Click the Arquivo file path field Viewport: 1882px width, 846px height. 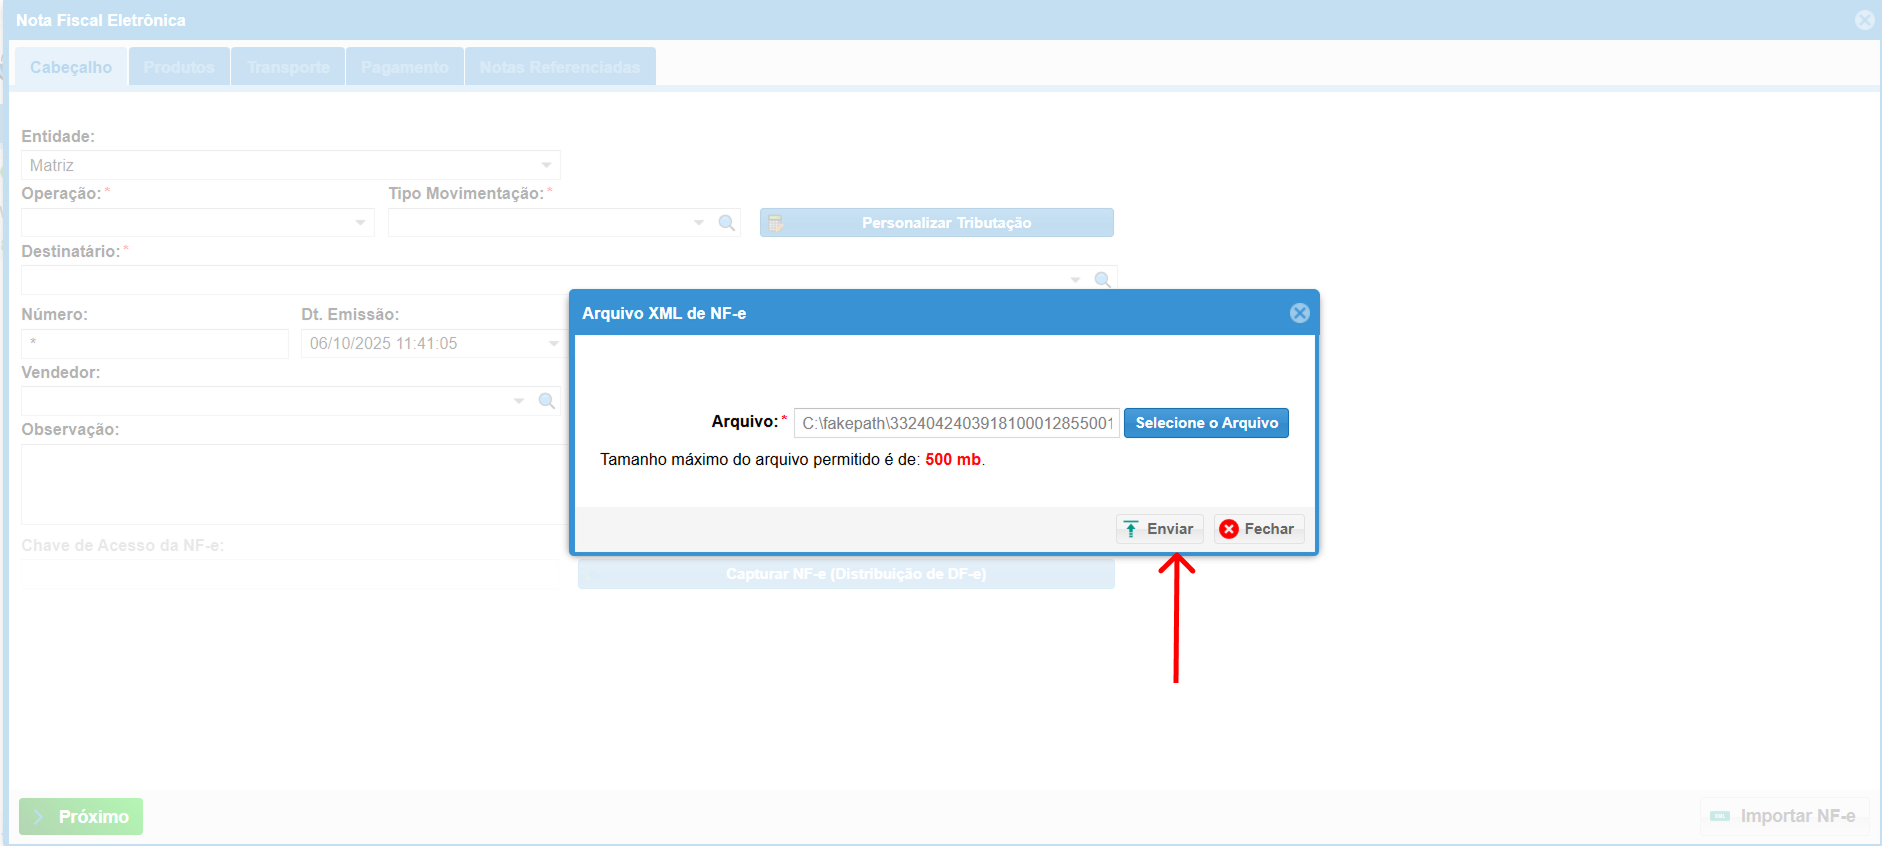[x=956, y=423]
